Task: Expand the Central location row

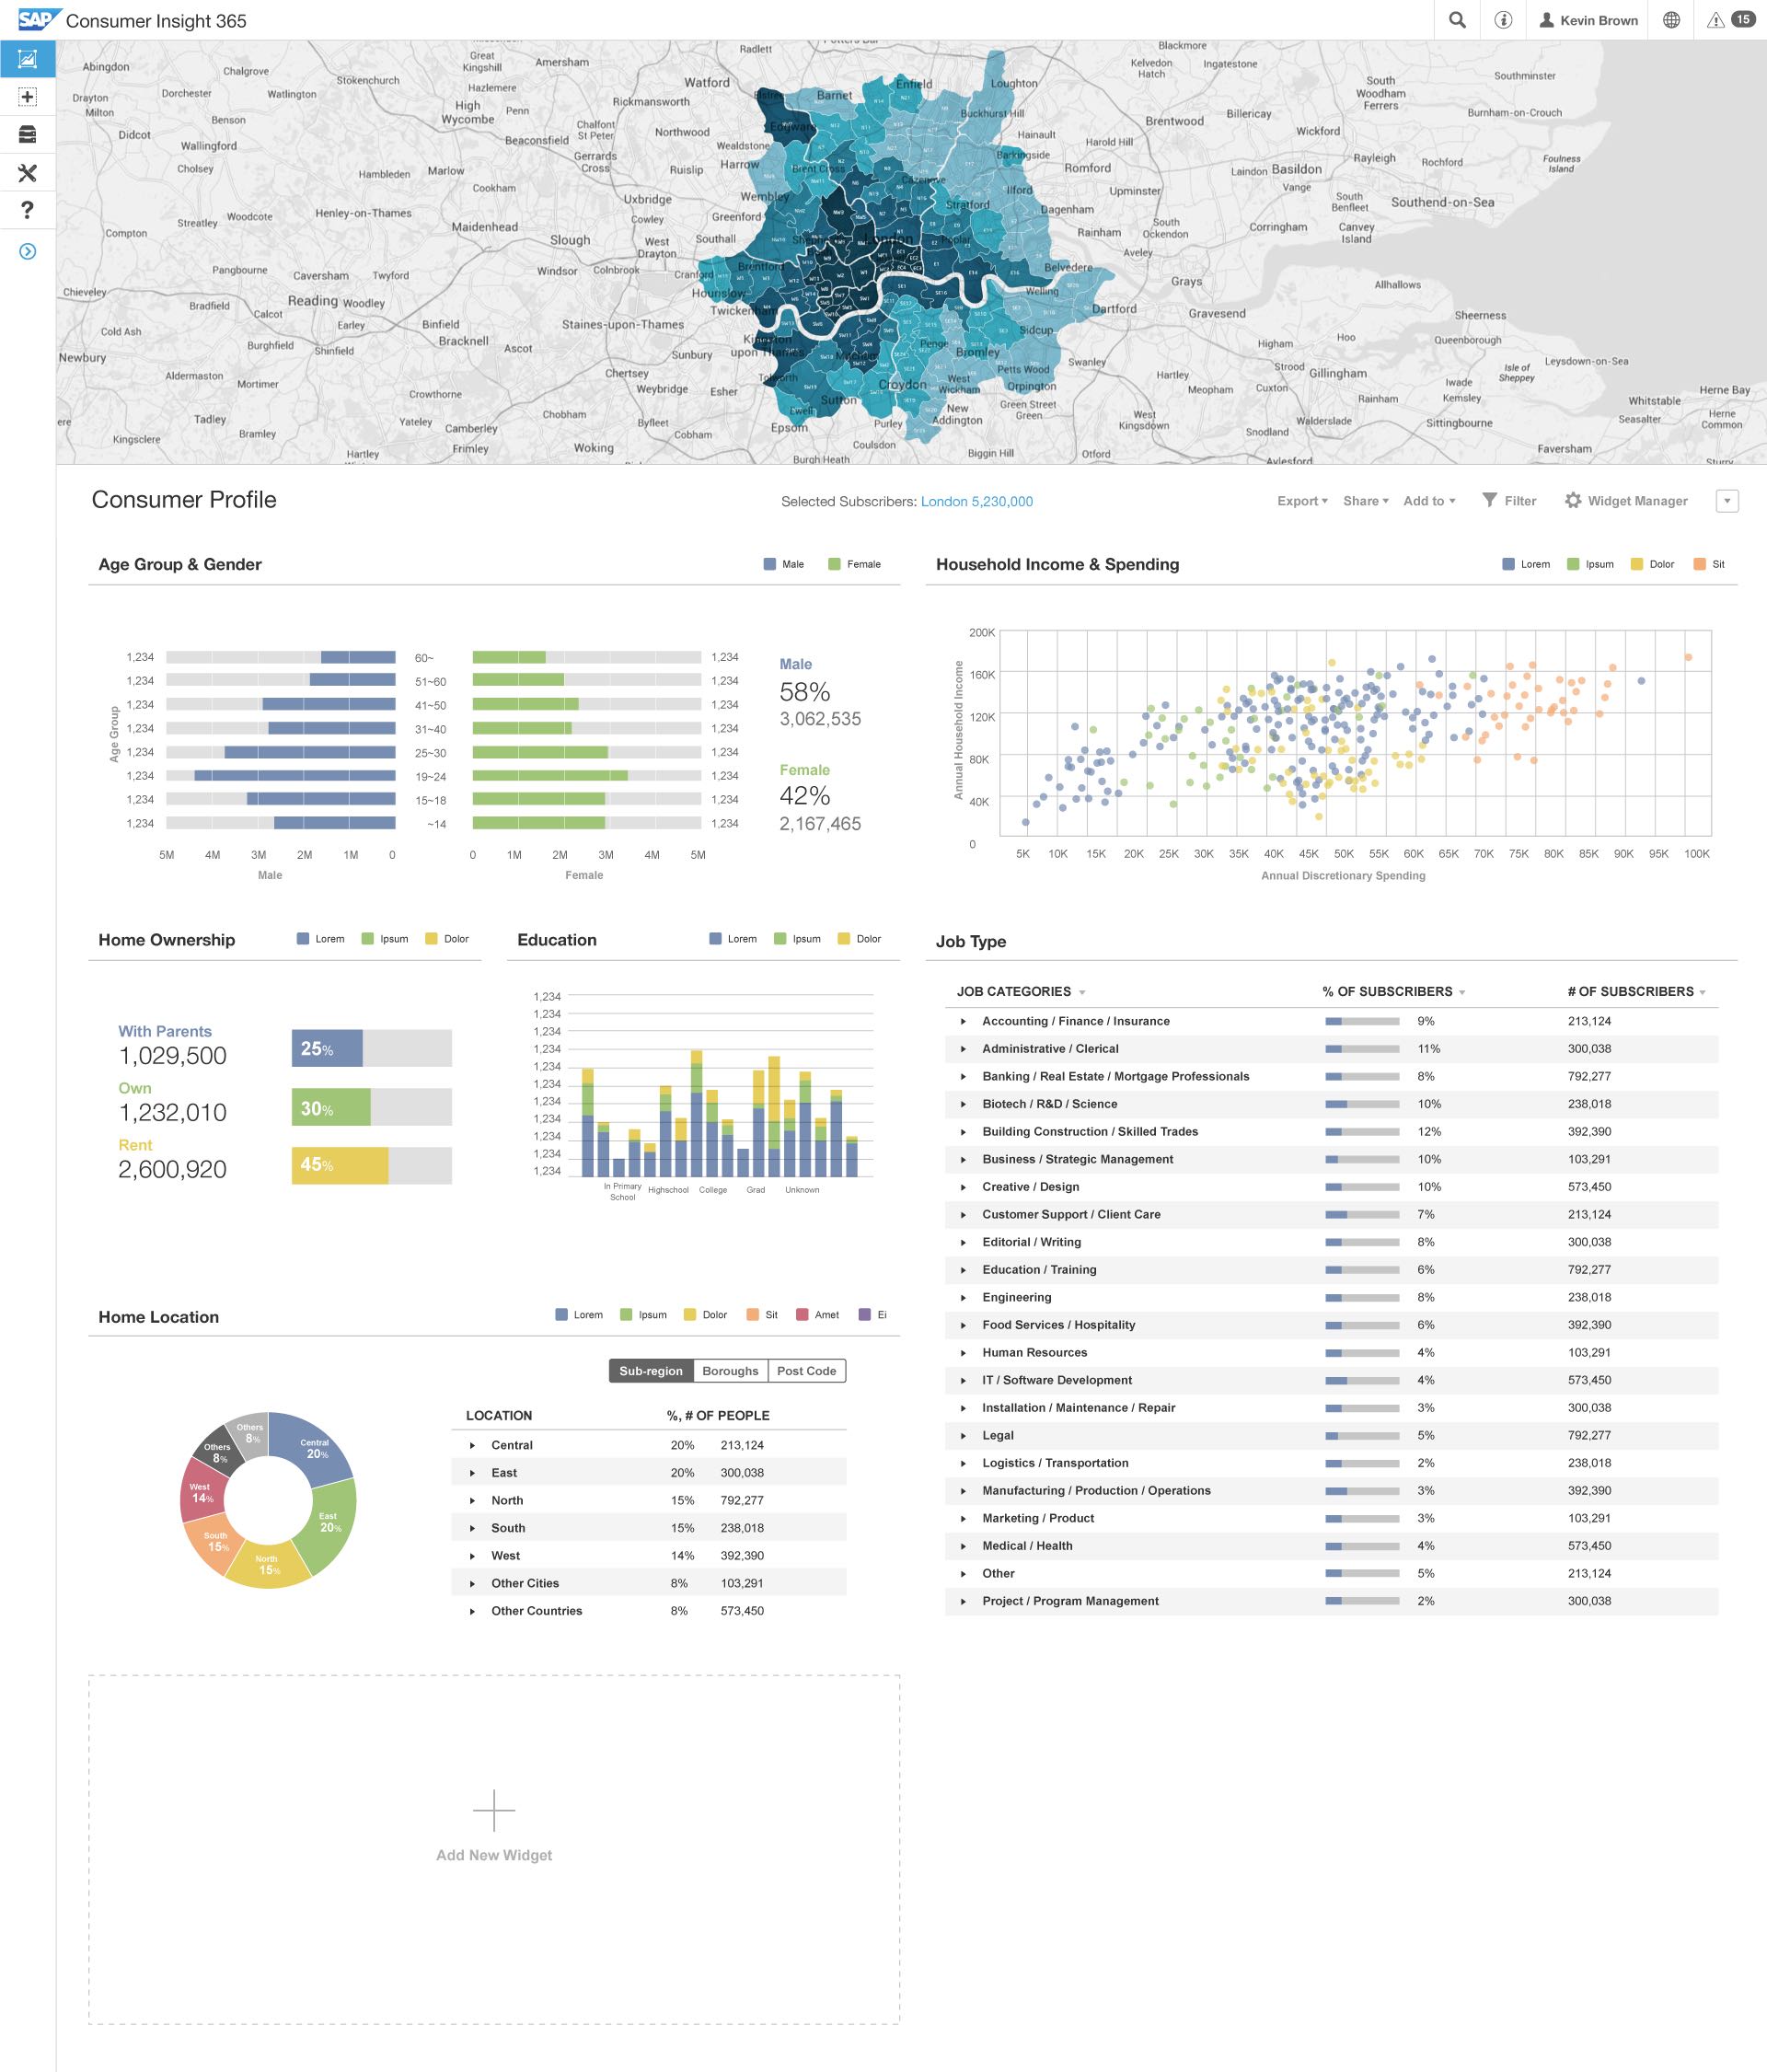Action: pyautogui.click(x=472, y=1445)
